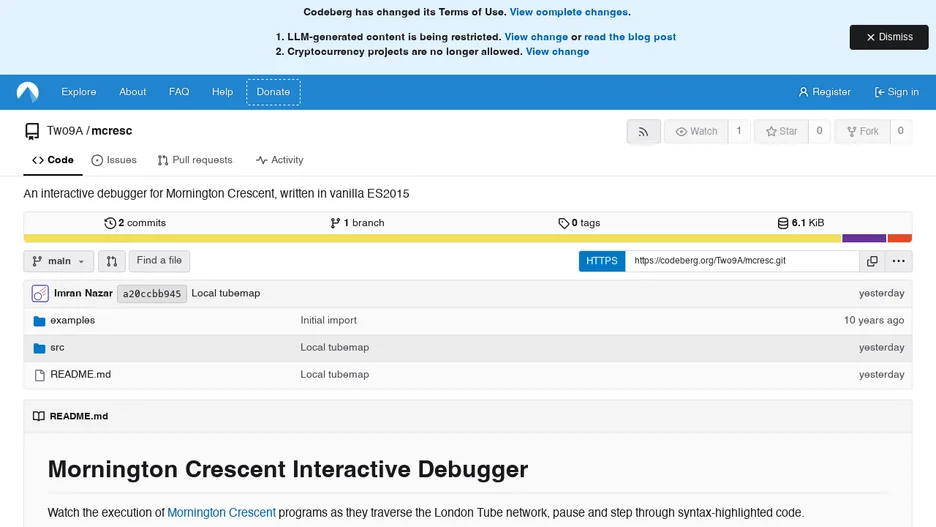
Task: Open the src folder
Action: coord(57,347)
